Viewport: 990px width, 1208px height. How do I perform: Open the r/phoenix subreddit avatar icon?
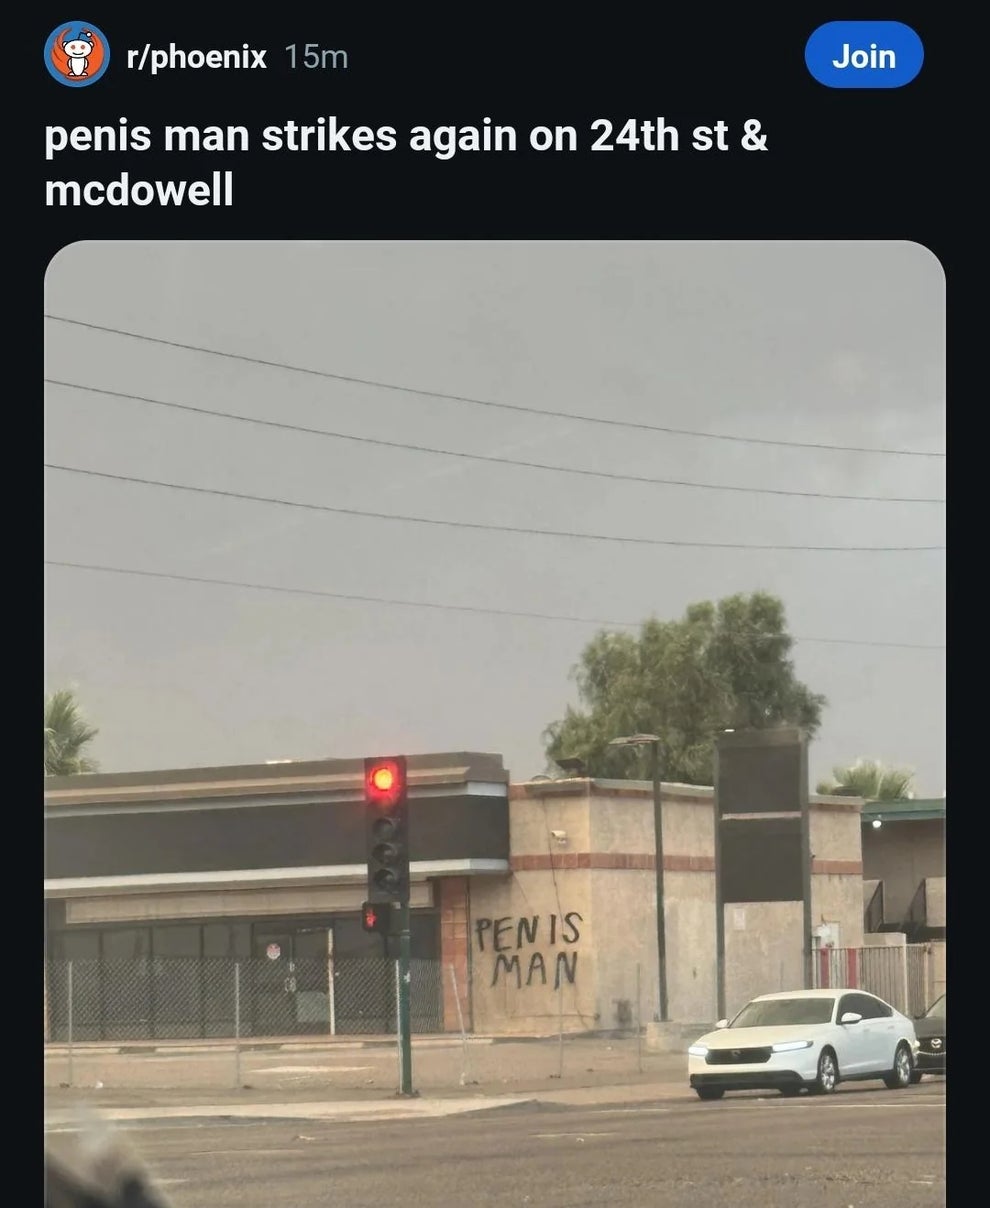(x=77, y=54)
